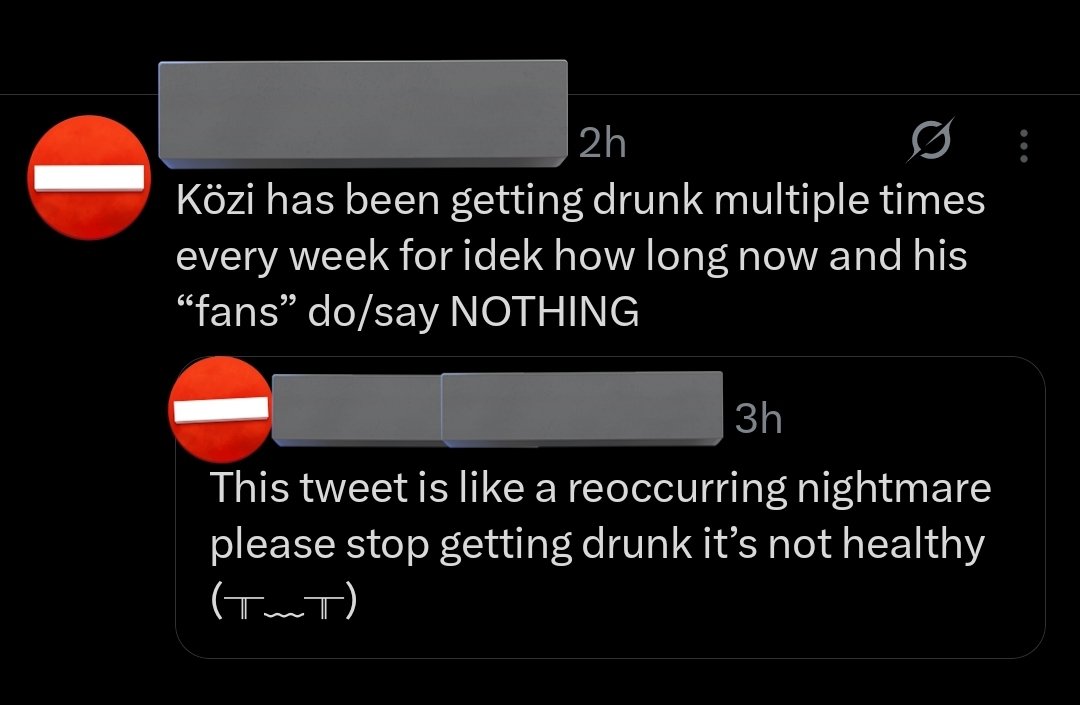Viewport: 1080px width, 705px height.
Task: Click the word NOTHING in main tweet
Action: [x=544, y=311]
